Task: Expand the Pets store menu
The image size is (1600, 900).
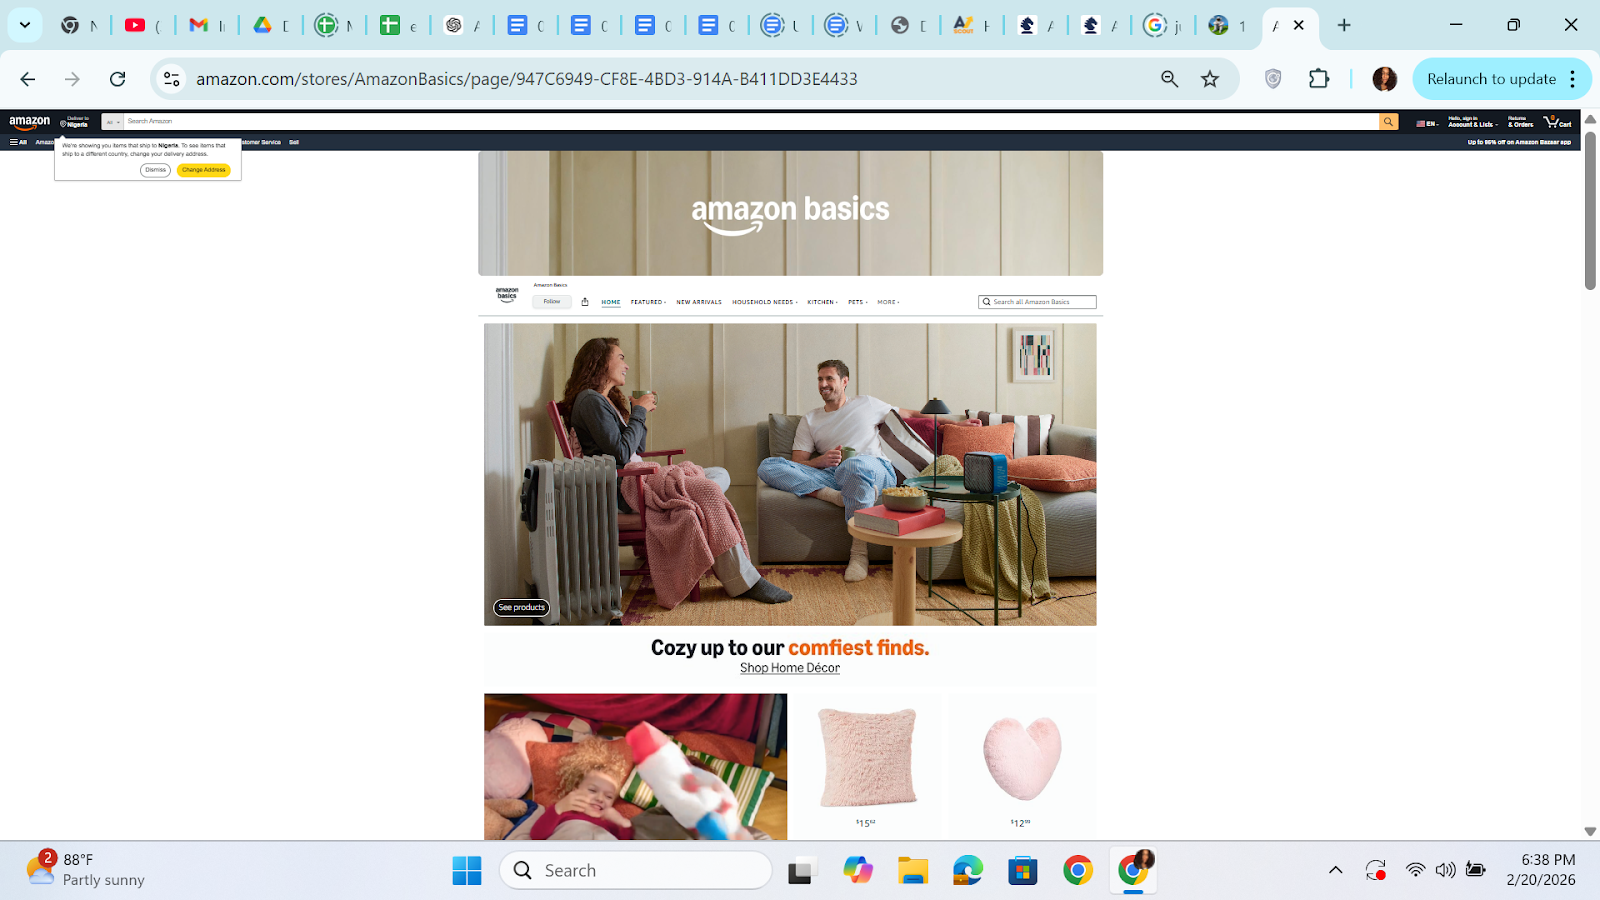Action: (x=858, y=302)
